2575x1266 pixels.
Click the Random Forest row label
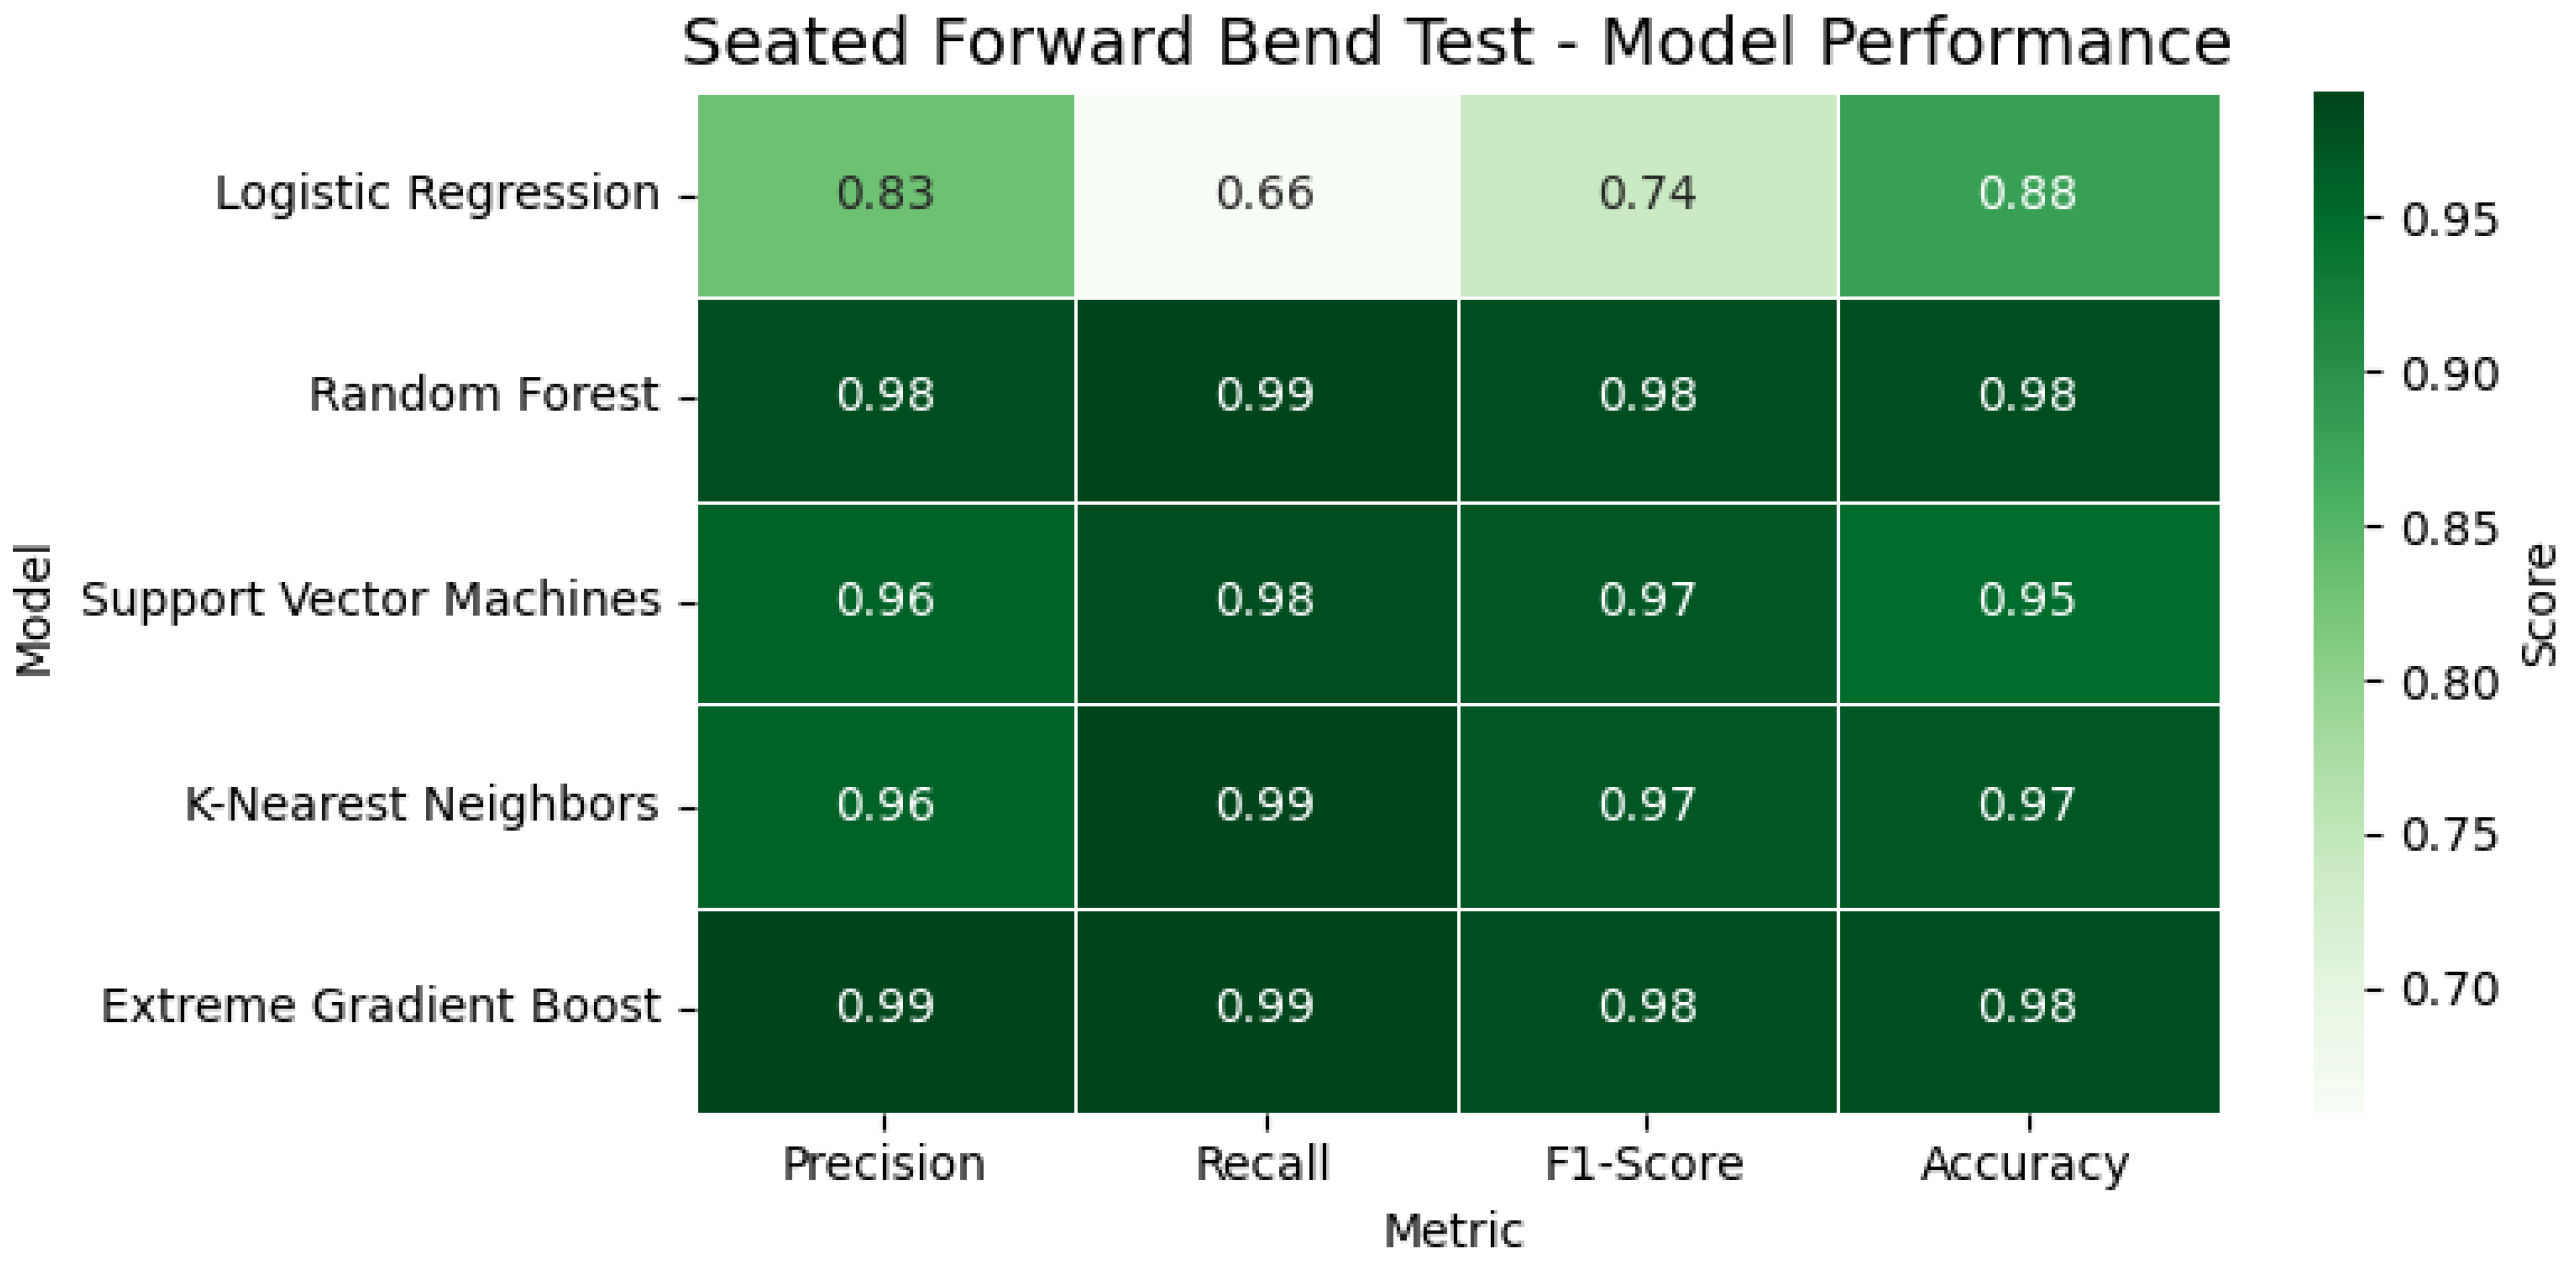pos(484,395)
